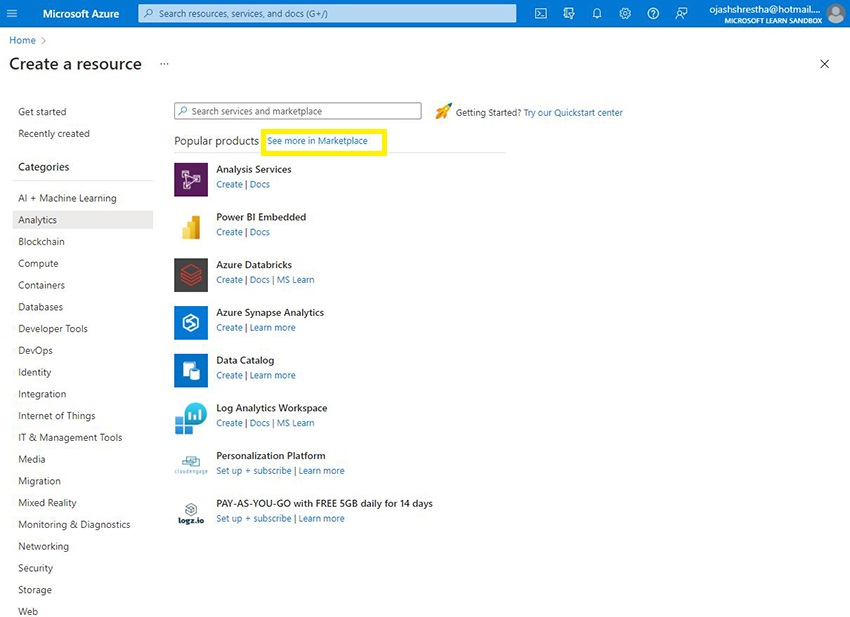Choose the Migration category
The height and width of the screenshot is (617, 850).
click(40, 481)
